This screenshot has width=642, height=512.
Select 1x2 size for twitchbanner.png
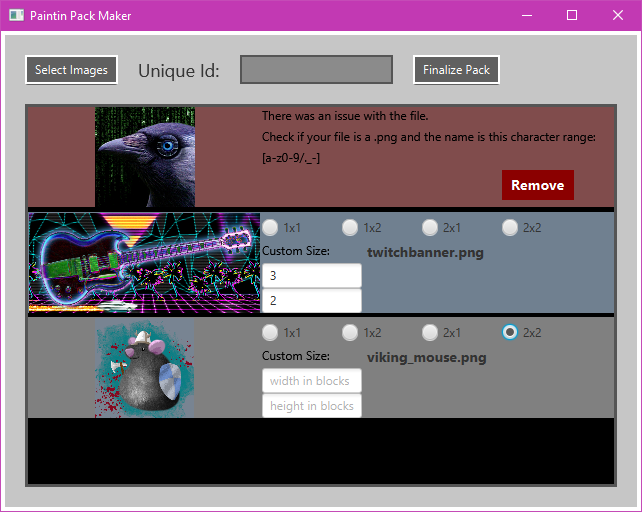pyautogui.click(x=362, y=227)
